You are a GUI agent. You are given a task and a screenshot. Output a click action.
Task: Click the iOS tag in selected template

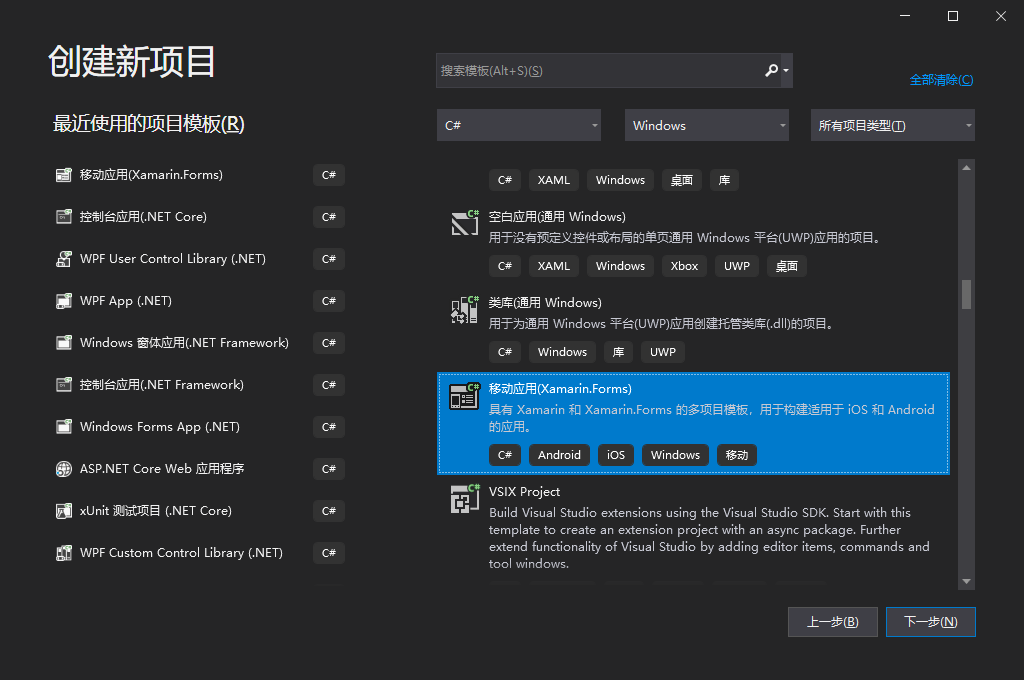pos(616,455)
